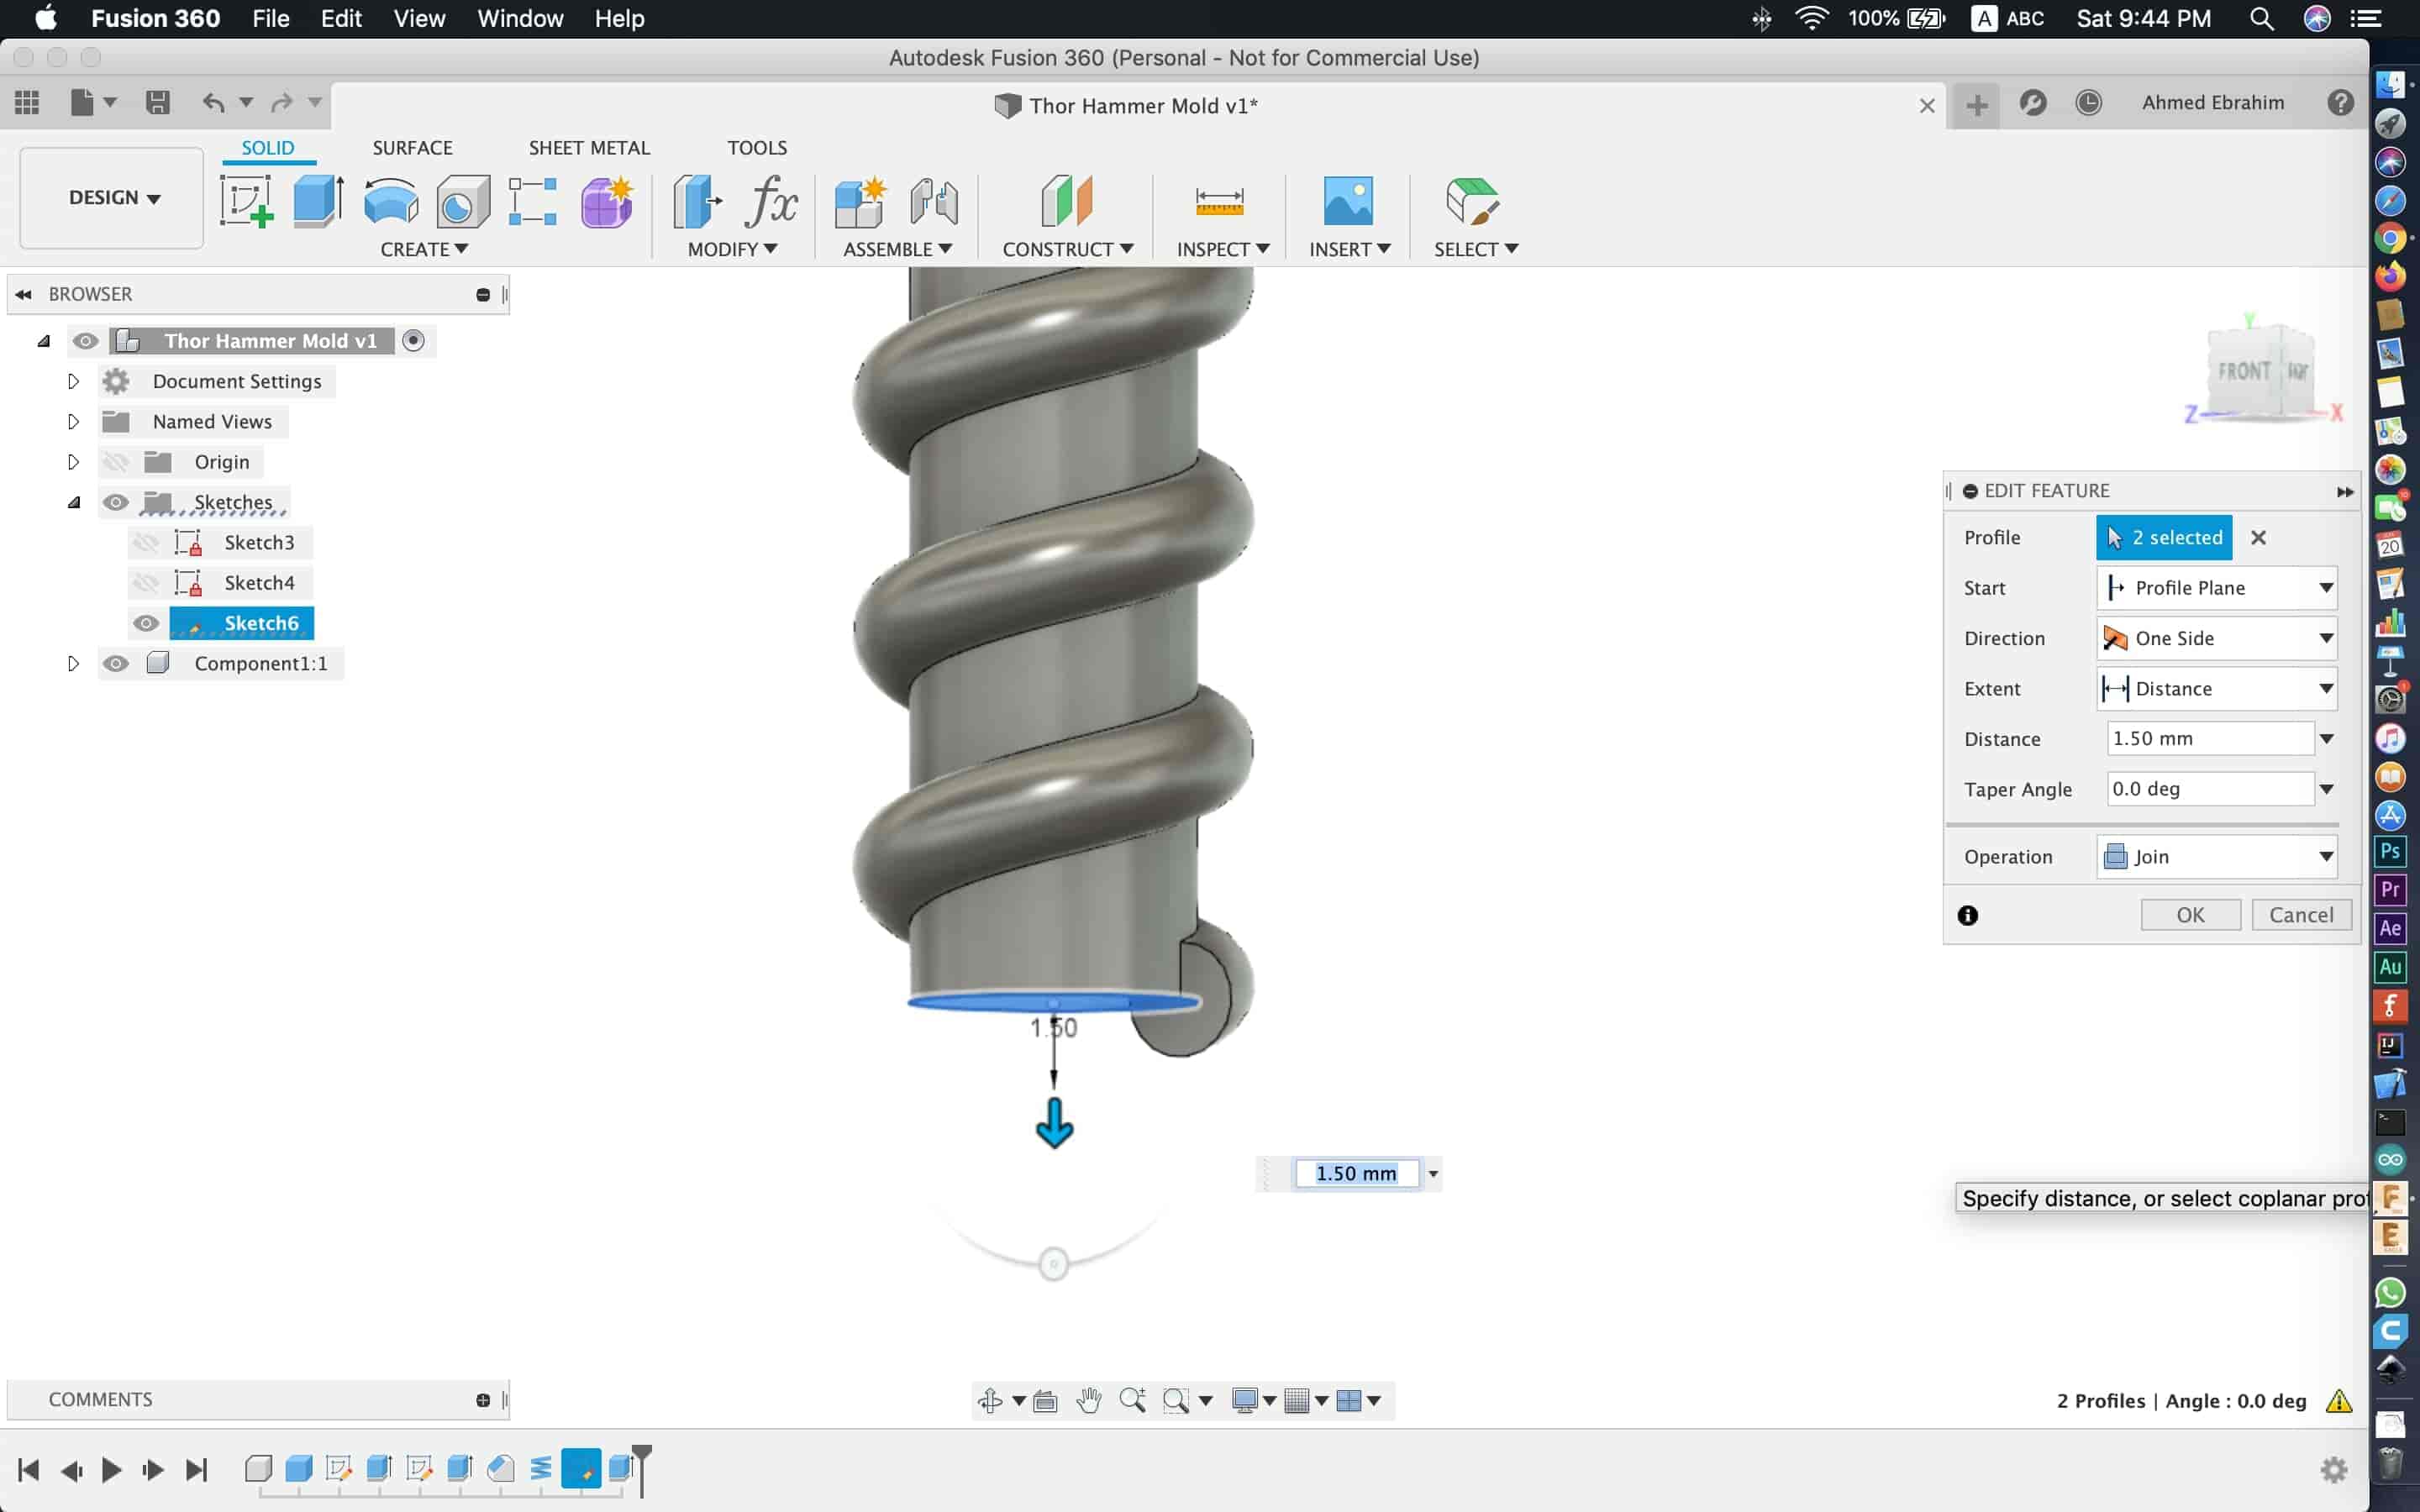Click the Distance 1.50 mm field in dialog
This screenshot has height=1512, width=2420.
point(2210,739)
